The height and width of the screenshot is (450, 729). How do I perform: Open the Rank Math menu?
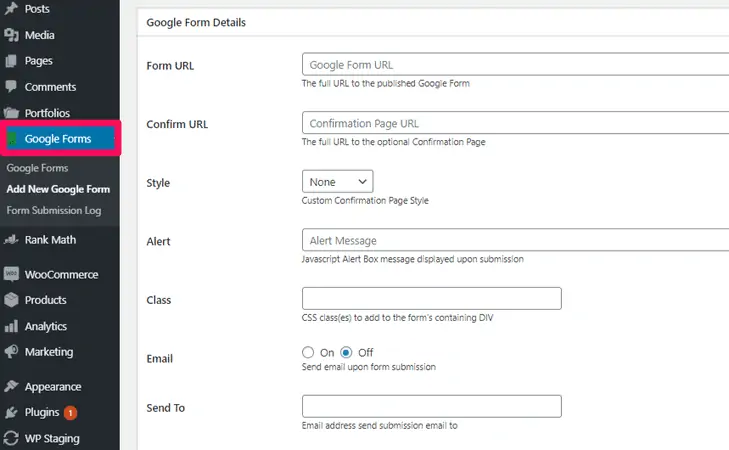point(50,240)
